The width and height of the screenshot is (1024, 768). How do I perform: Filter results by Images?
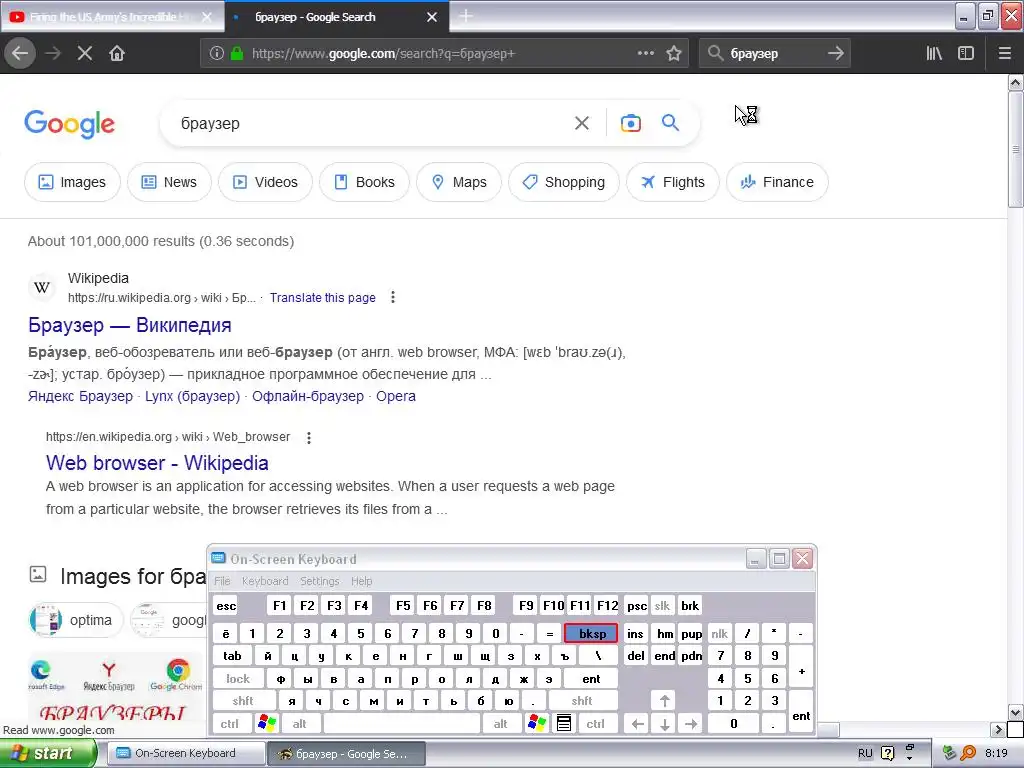click(72, 182)
